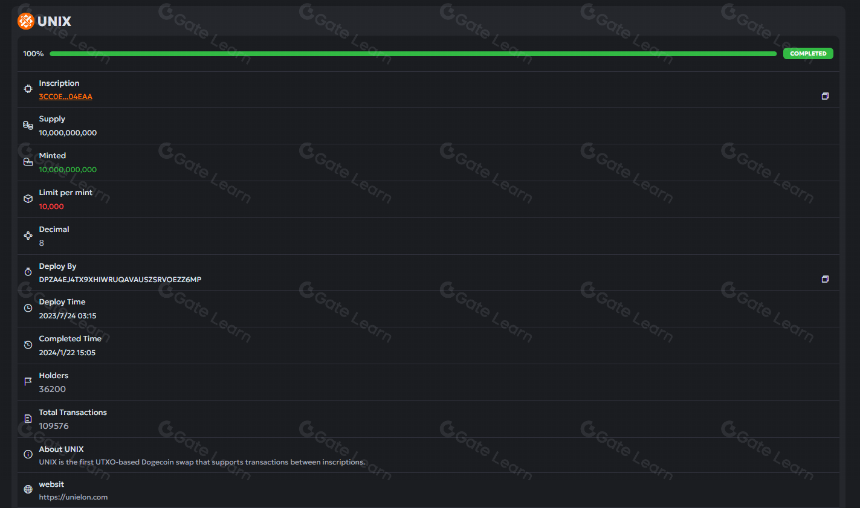Click the Inscription label
860x508 pixels.
(59, 83)
